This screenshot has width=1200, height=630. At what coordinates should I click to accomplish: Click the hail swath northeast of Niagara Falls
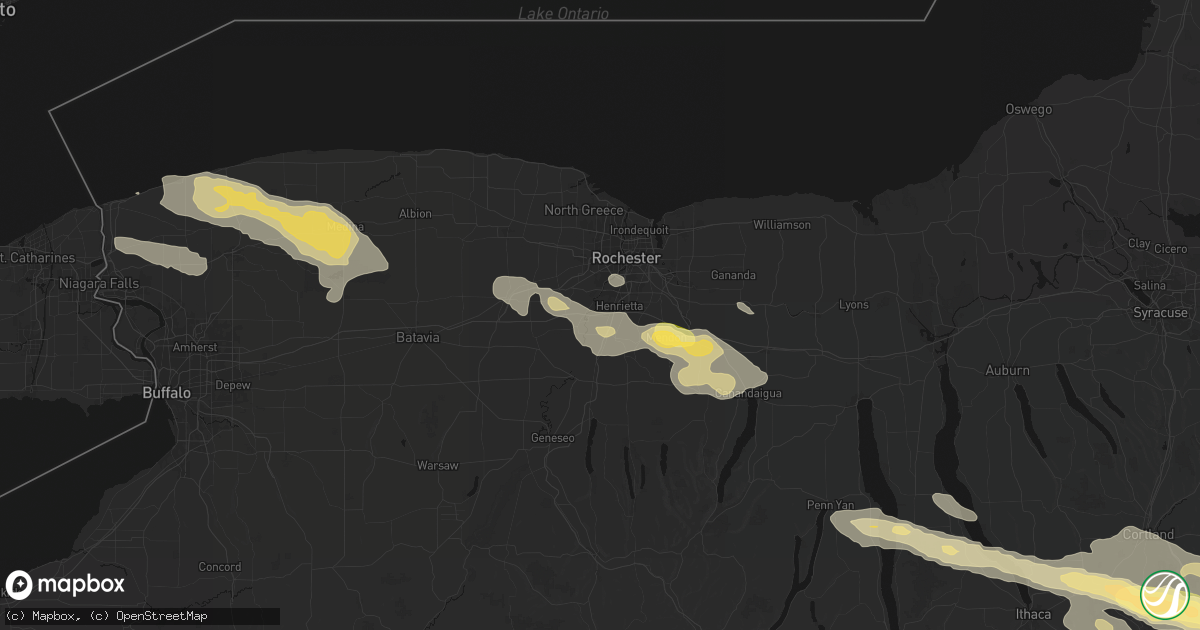click(160, 255)
